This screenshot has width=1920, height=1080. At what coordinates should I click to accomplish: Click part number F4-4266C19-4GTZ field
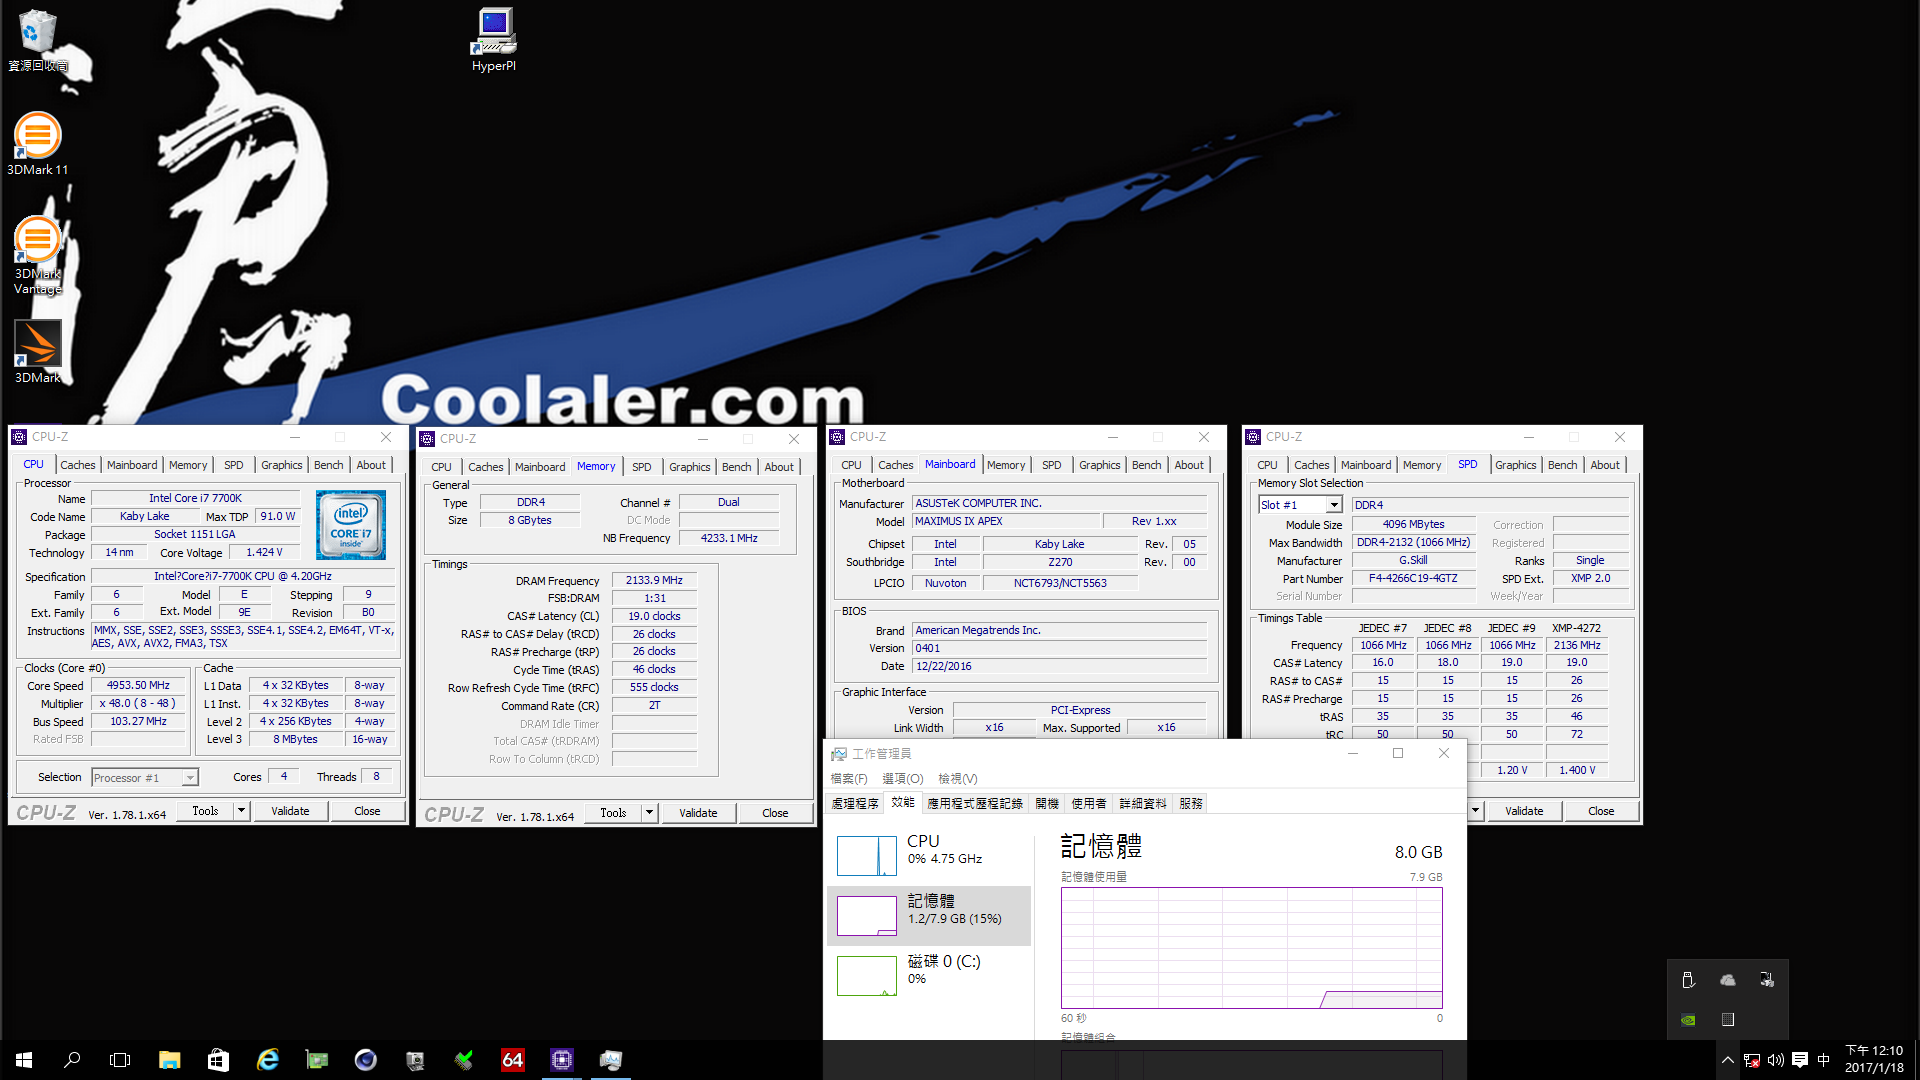1413,578
